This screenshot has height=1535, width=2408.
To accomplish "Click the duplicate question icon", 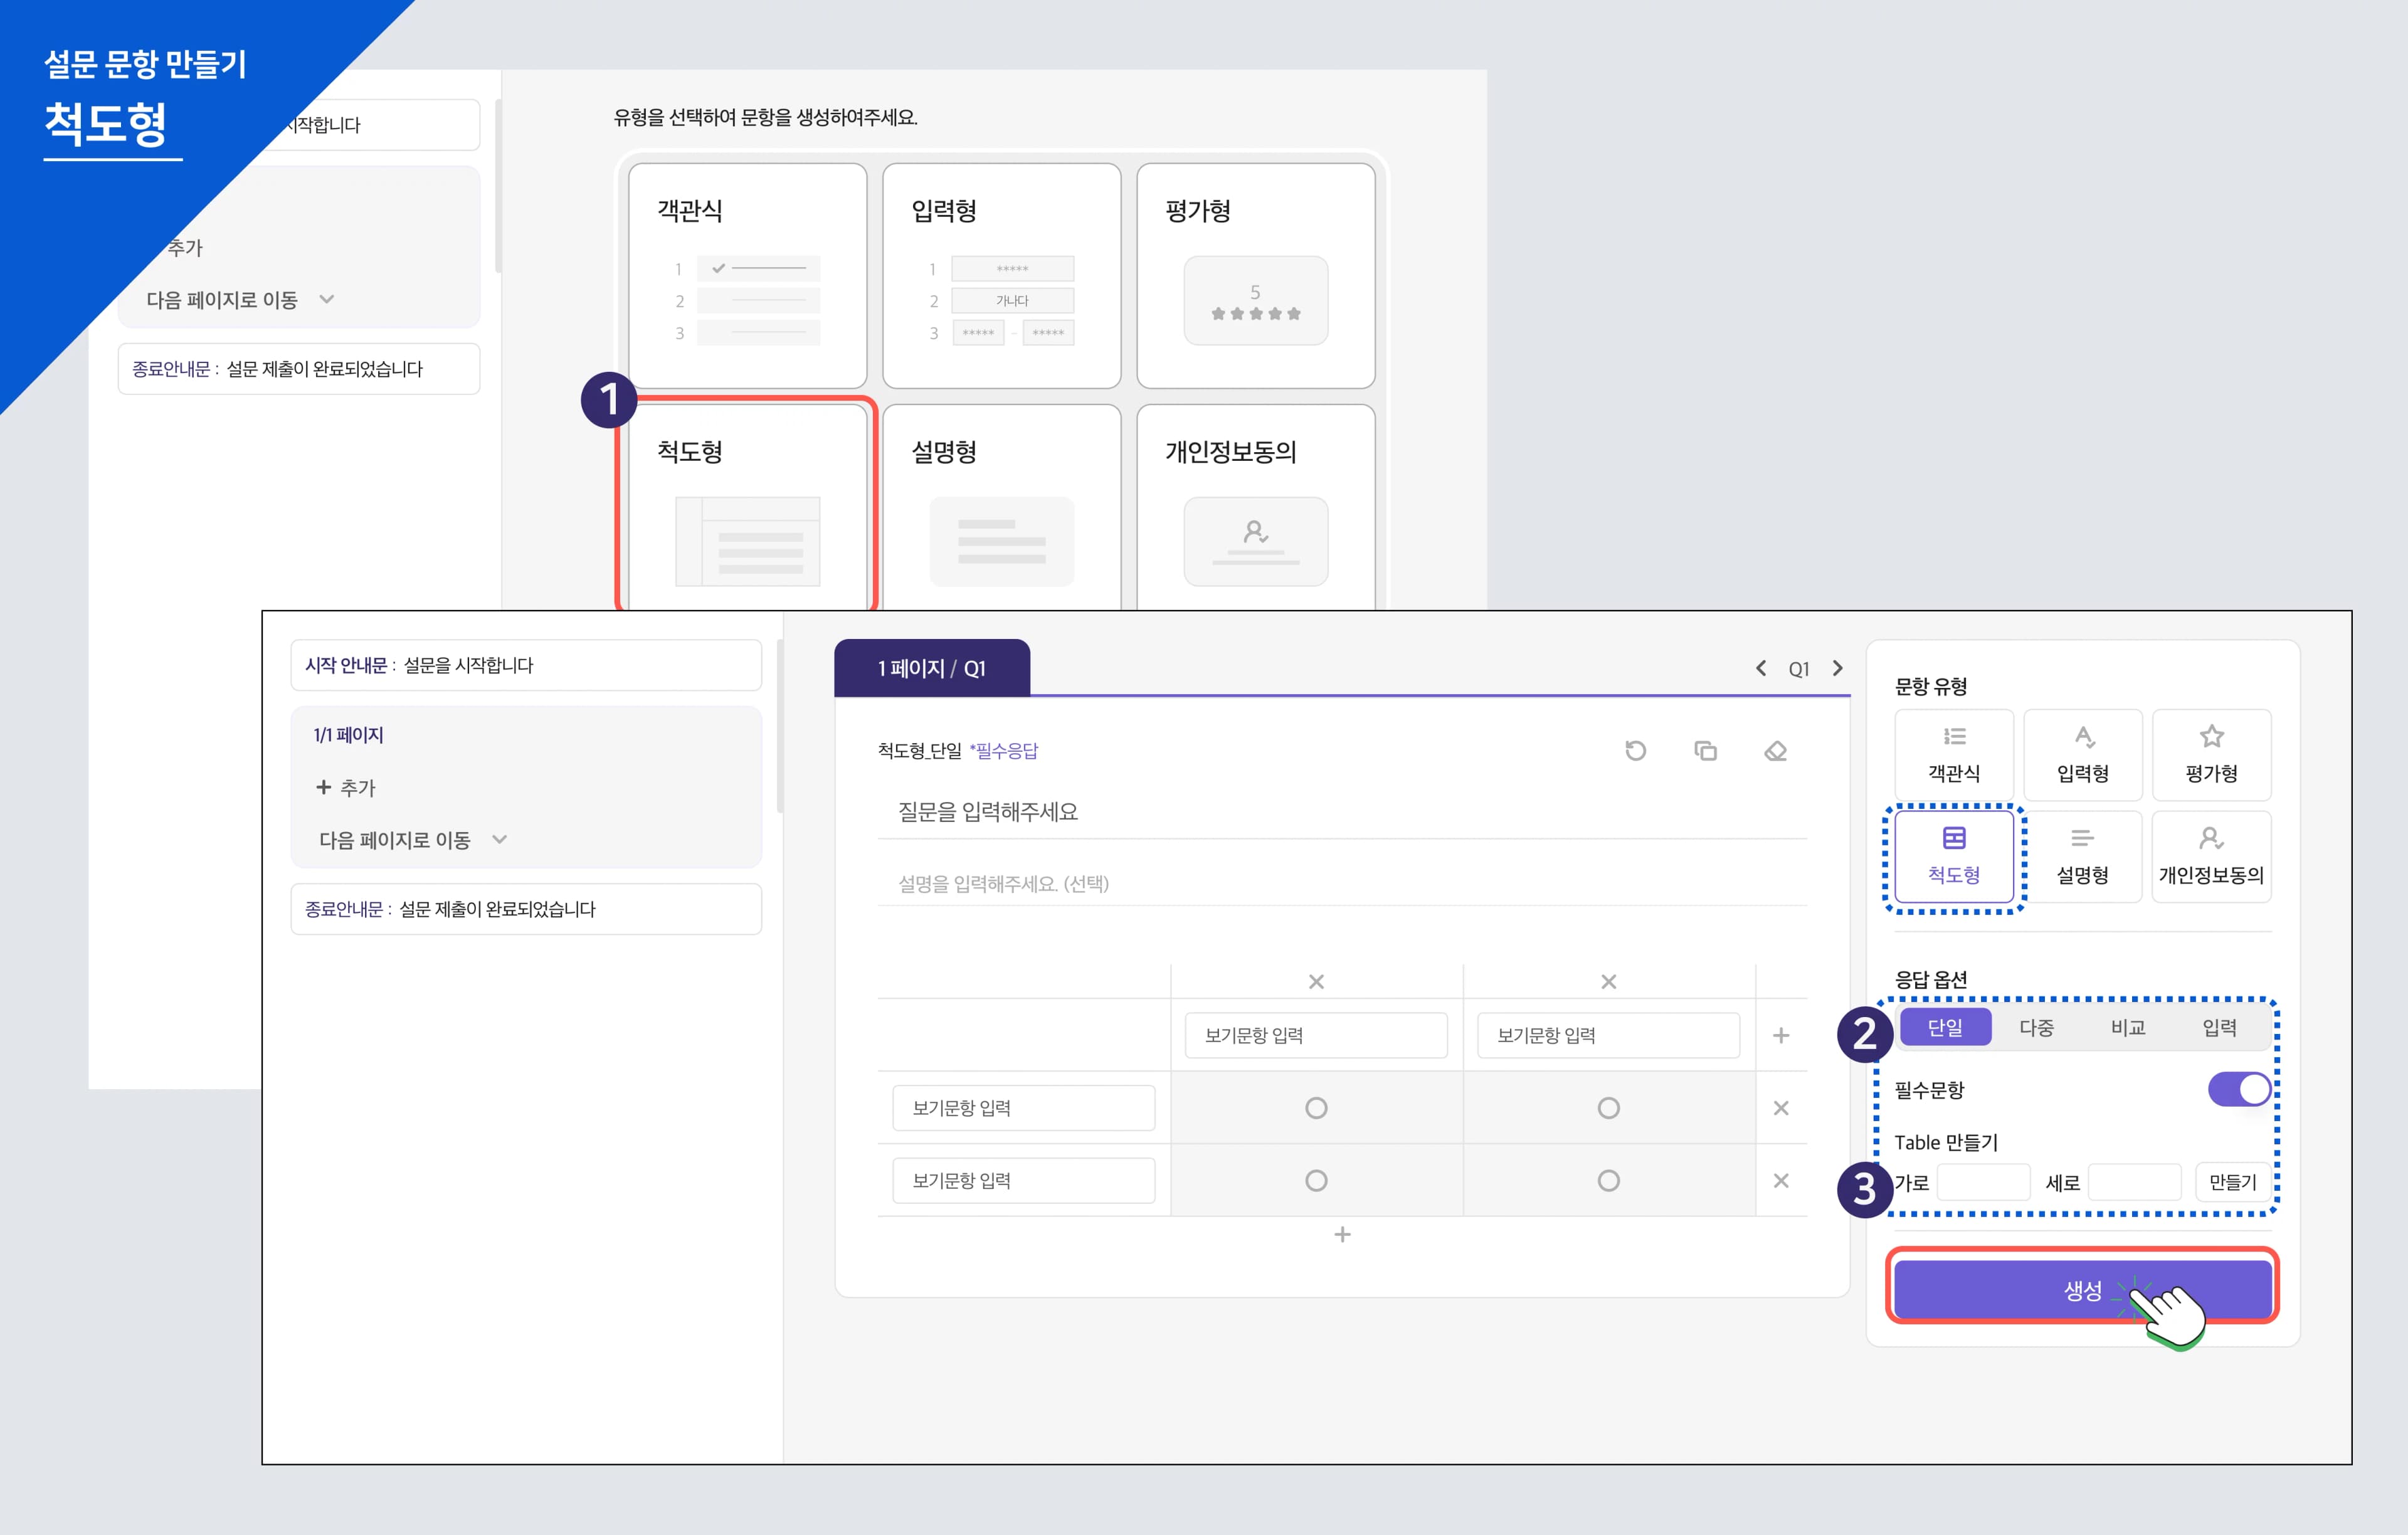I will point(1705,751).
